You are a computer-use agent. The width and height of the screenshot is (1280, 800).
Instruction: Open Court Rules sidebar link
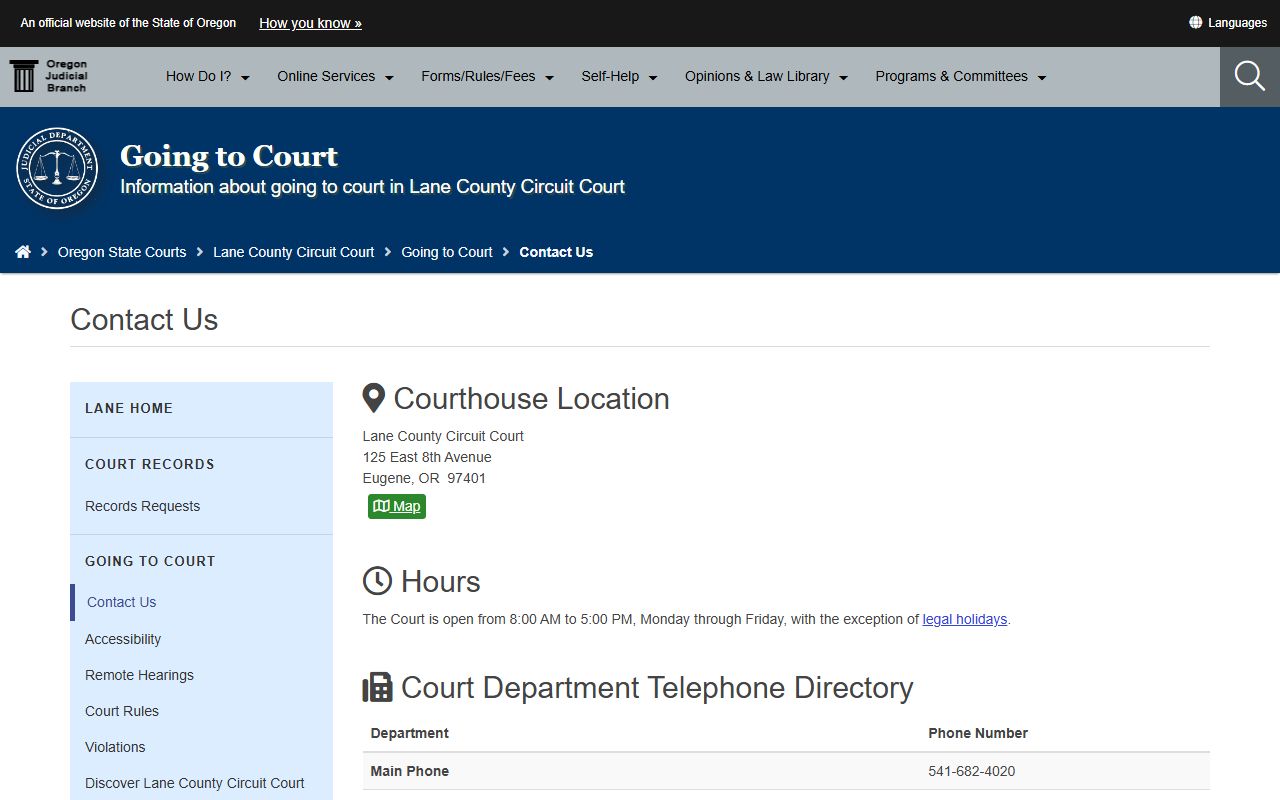point(122,711)
